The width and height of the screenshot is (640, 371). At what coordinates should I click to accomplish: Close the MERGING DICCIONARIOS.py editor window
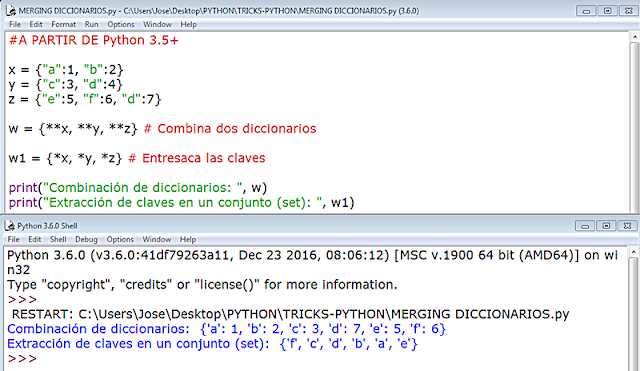tap(629, 11)
